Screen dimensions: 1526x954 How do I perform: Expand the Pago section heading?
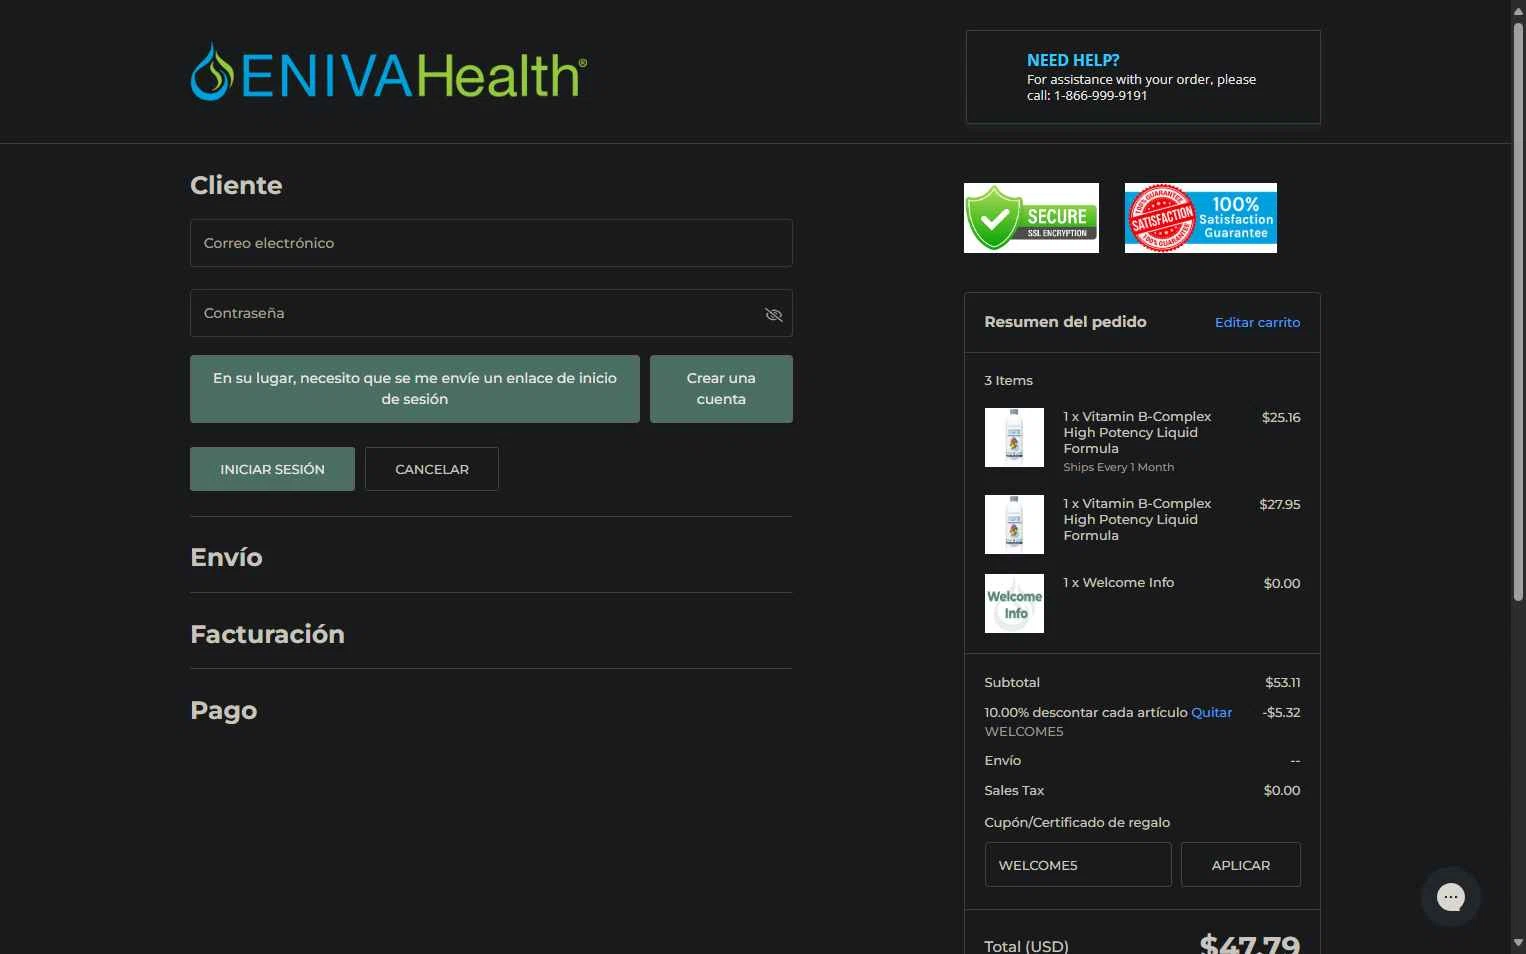(224, 710)
